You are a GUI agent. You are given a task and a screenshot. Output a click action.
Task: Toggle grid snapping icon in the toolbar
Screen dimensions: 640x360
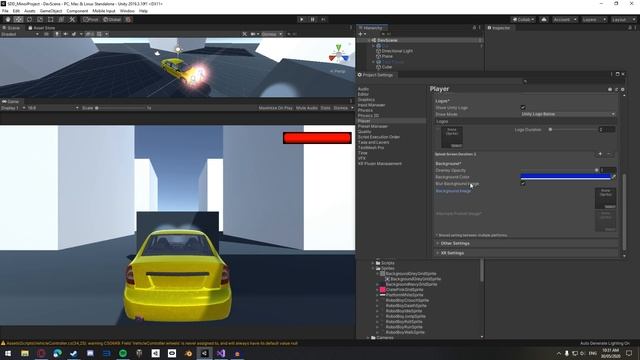(x=128, y=20)
